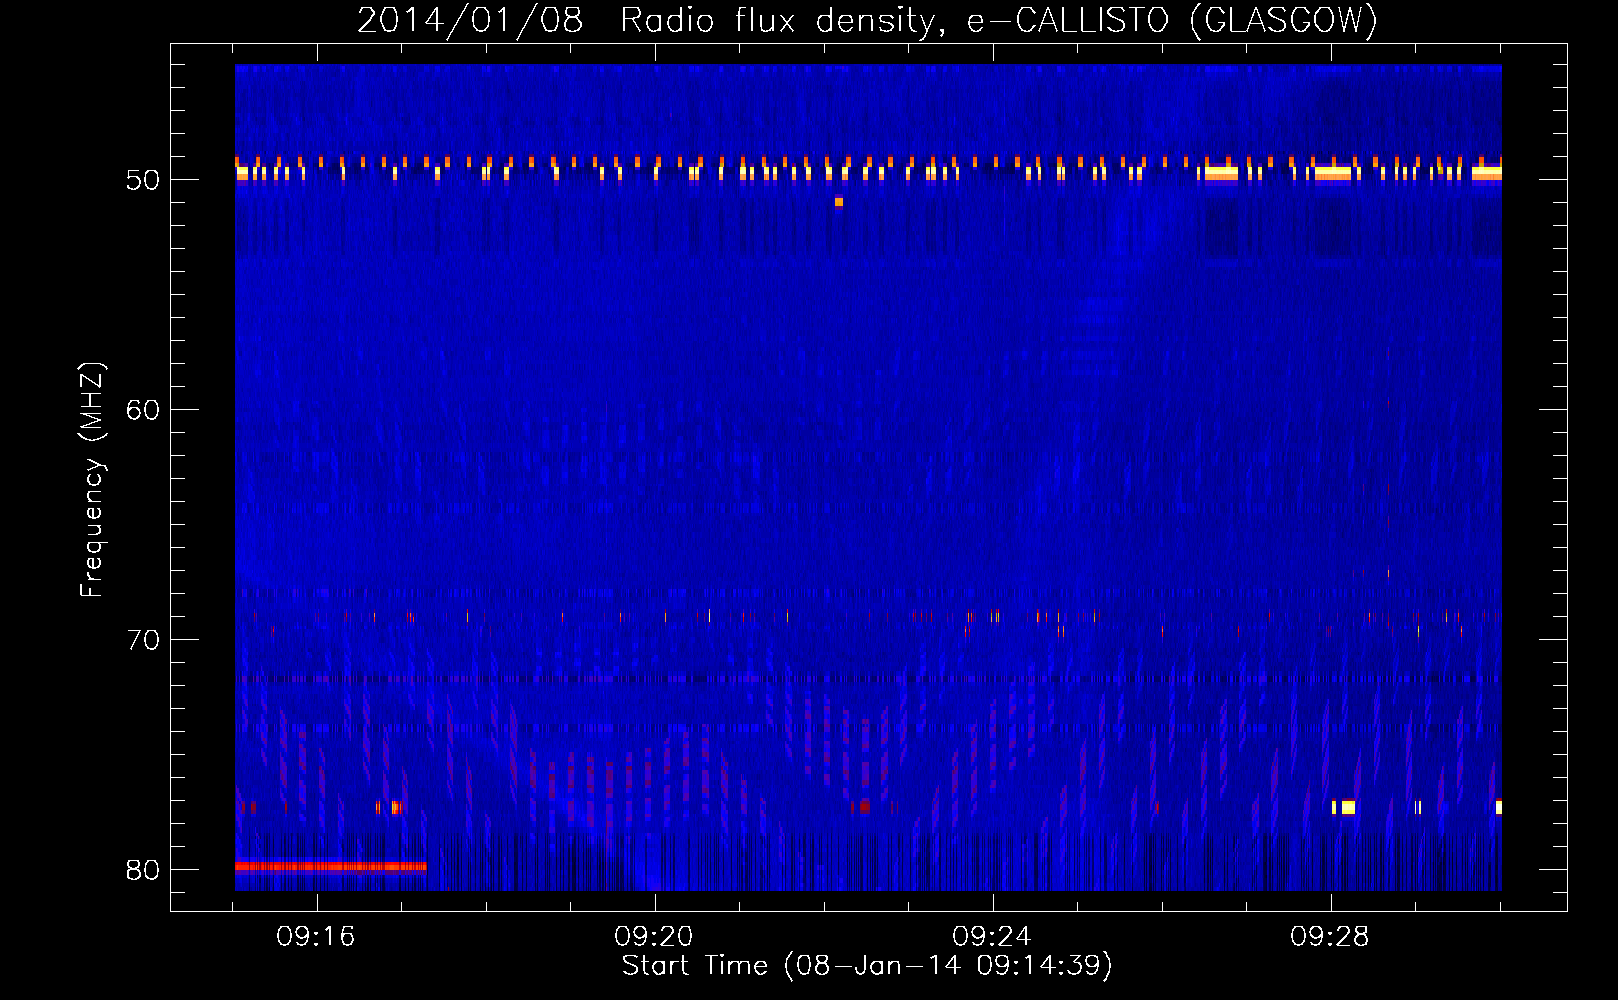Click the 09:20 time tick label
Viewport: 1618px width, 1000px height.
tap(654, 937)
